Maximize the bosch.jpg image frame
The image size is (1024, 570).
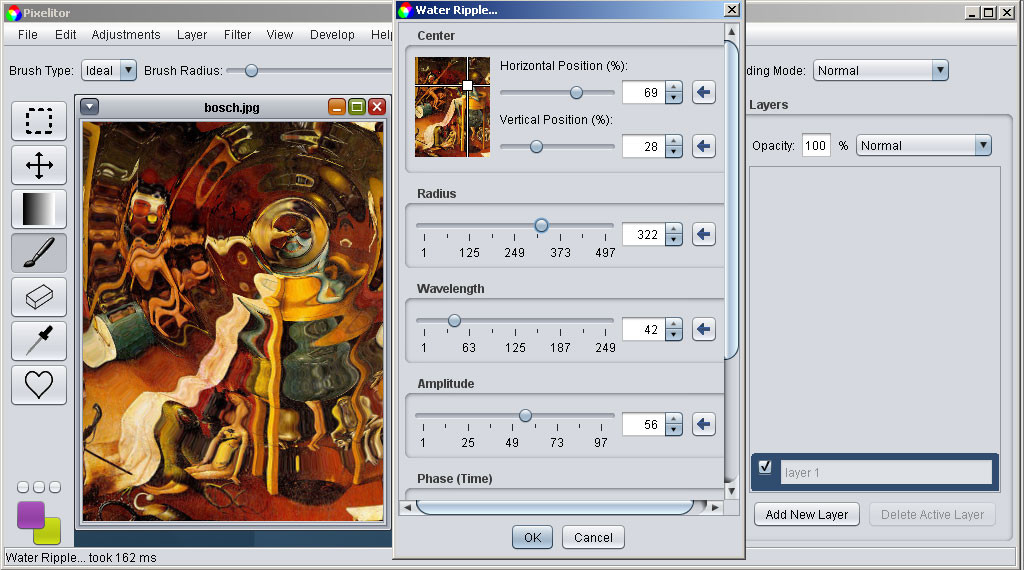(357, 107)
